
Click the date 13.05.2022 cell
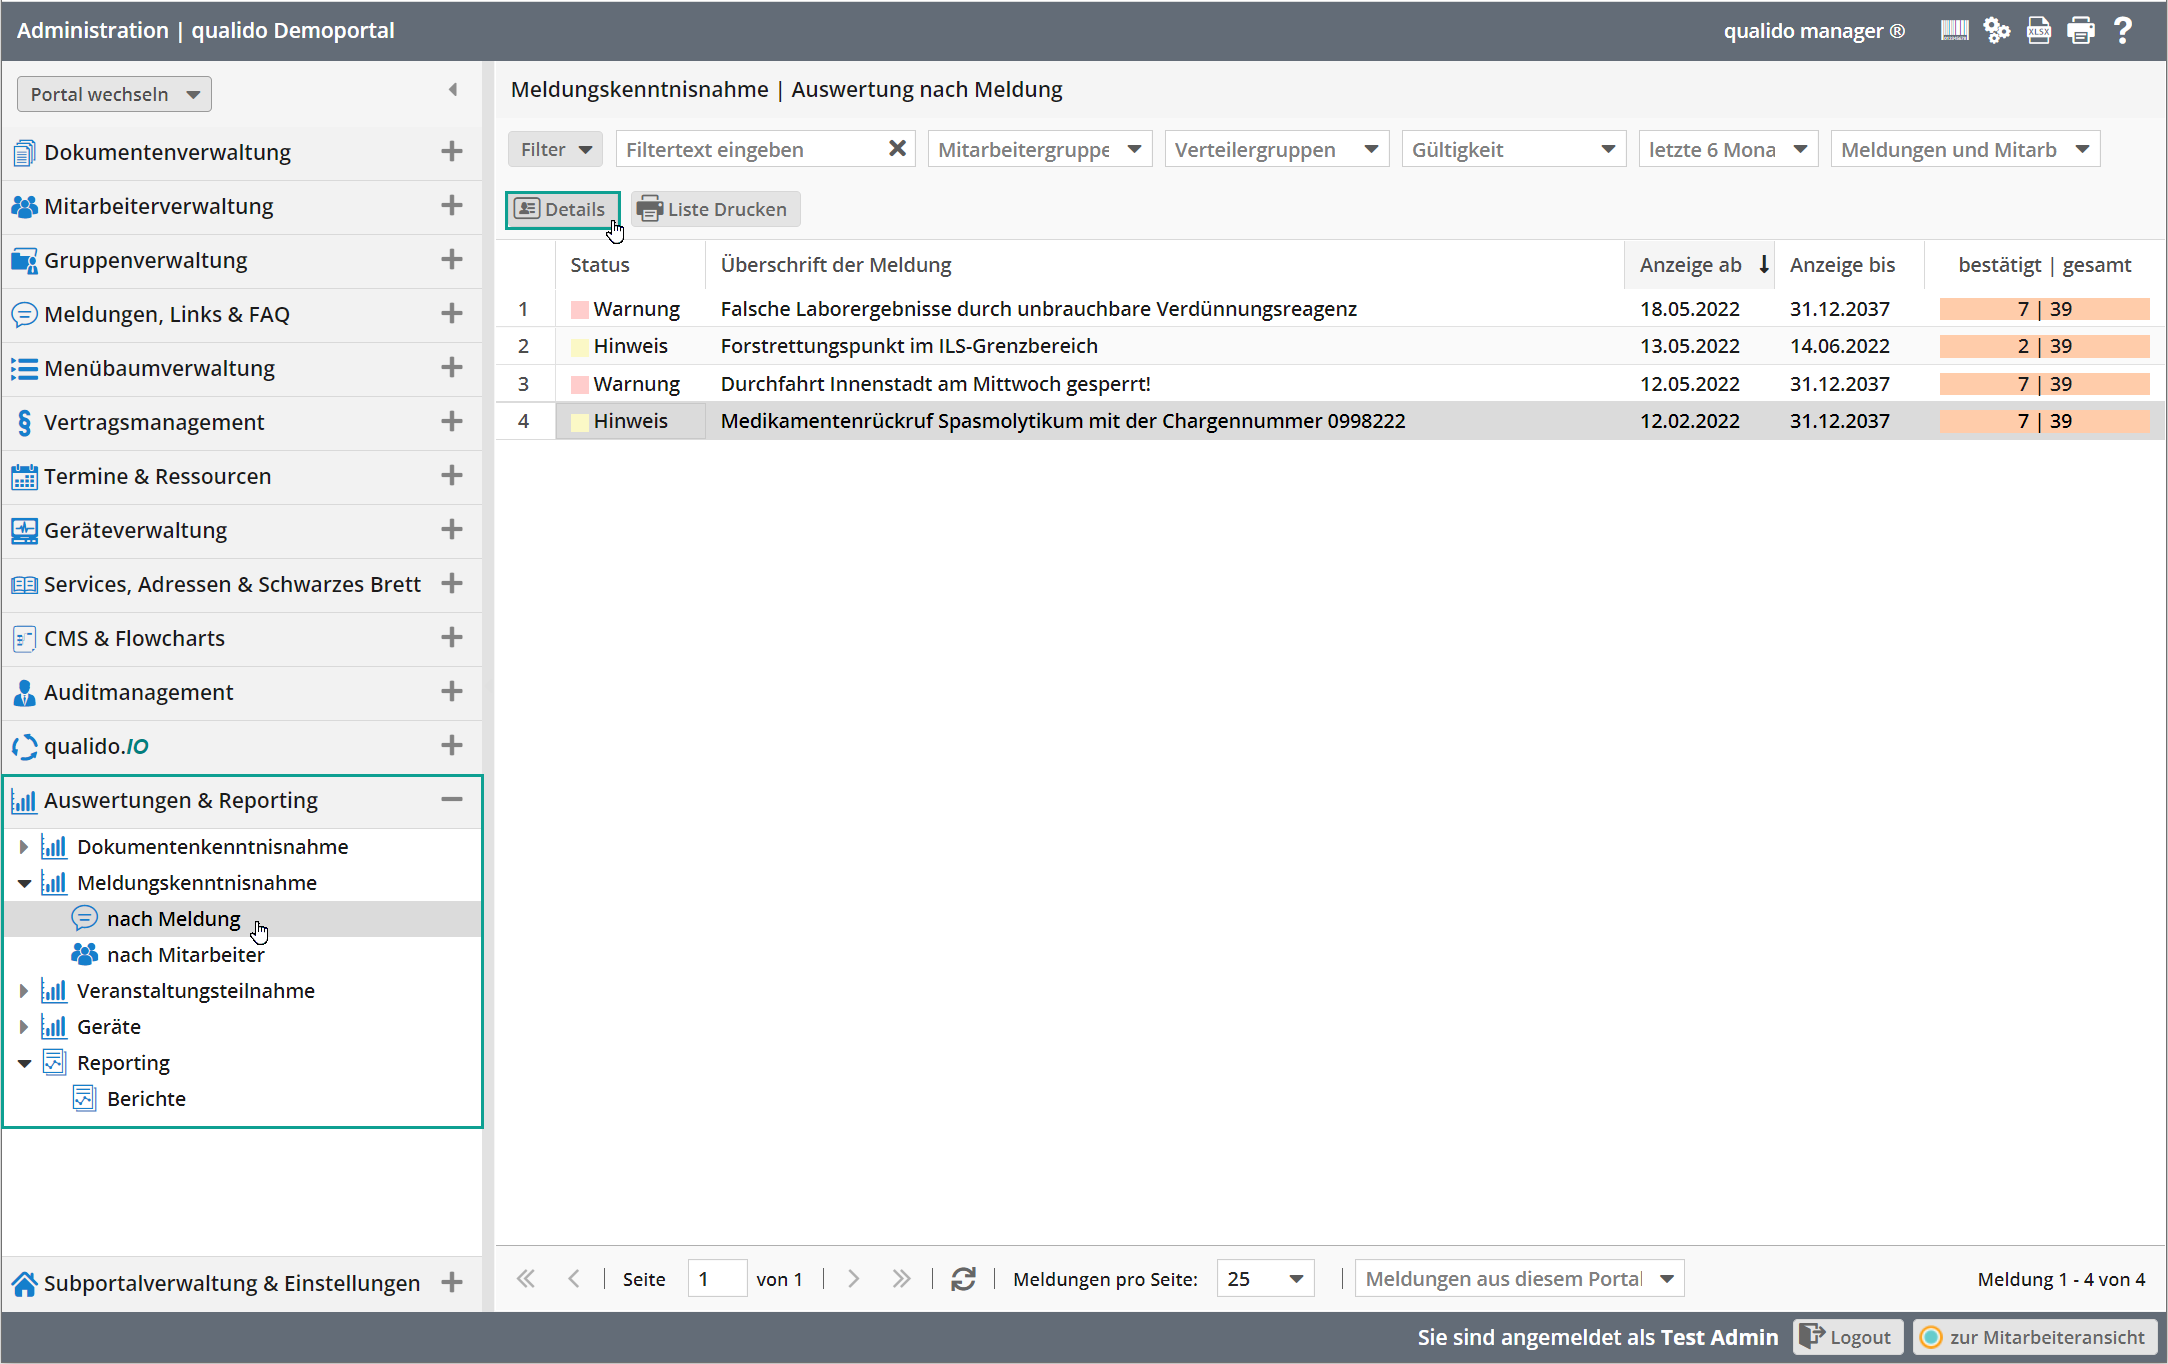point(1690,346)
